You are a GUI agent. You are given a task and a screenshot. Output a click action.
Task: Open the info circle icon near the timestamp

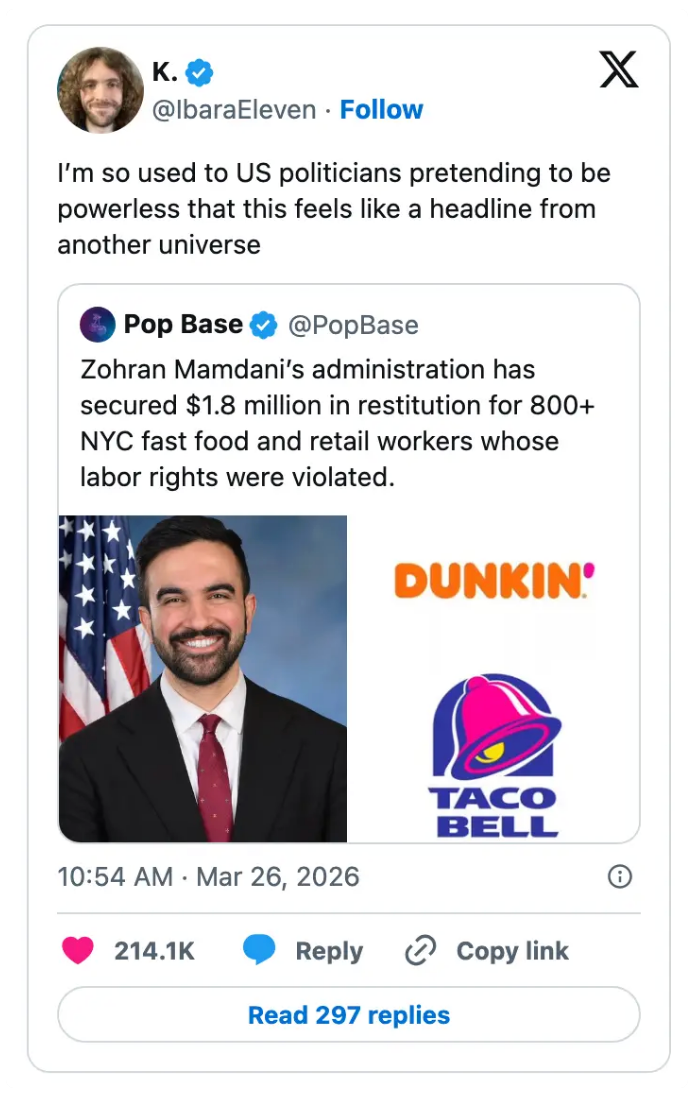(619, 875)
